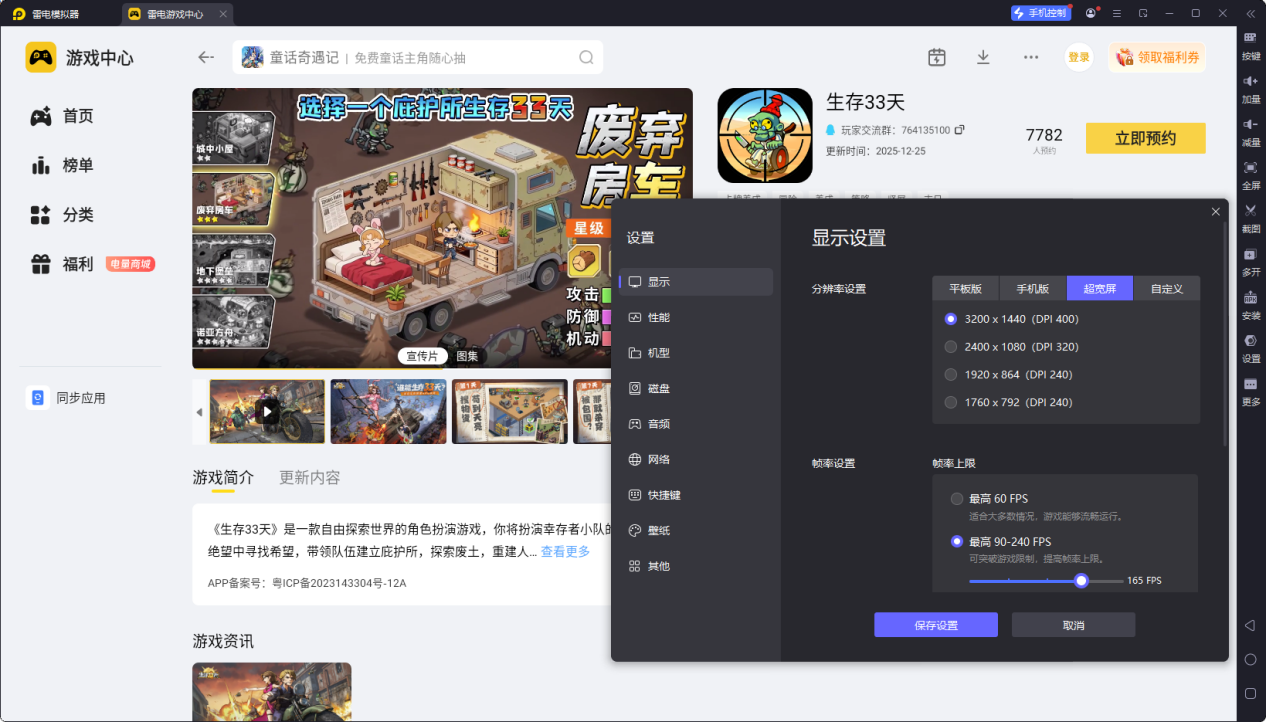1266x722 pixels.
Task: Open the calendar reservation icon in header
Action: click(x=937, y=57)
